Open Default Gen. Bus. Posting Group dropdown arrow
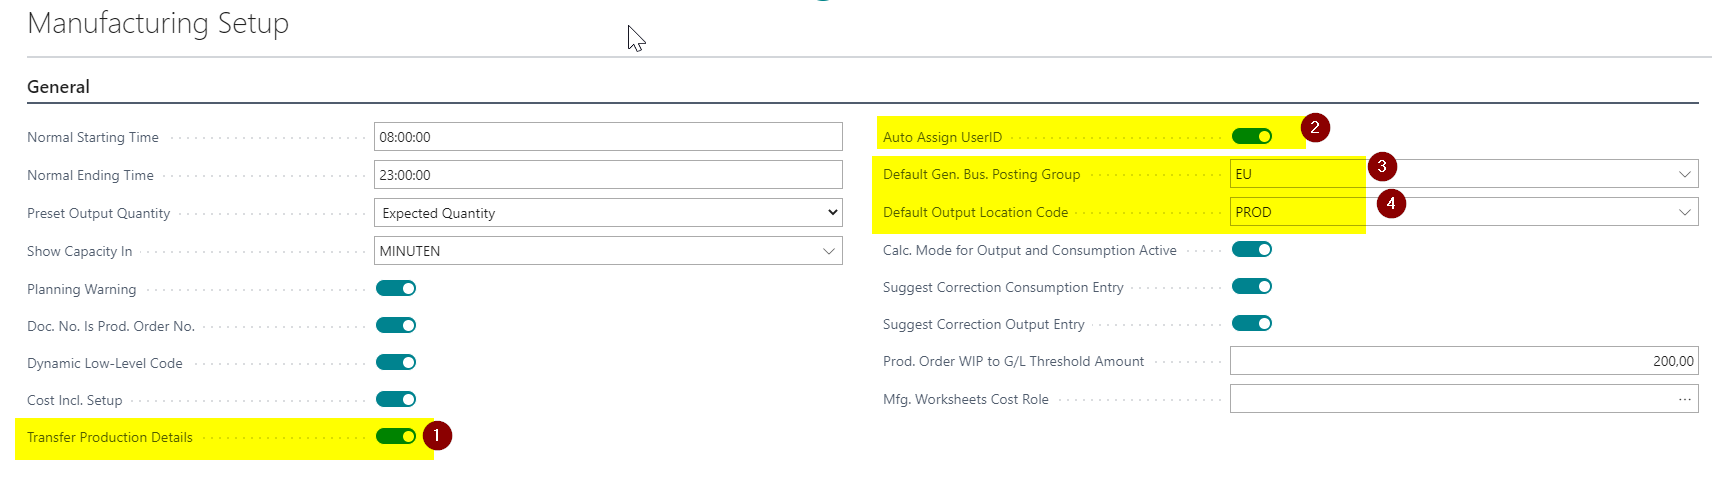This screenshot has width=1712, height=485. [1685, 174]
